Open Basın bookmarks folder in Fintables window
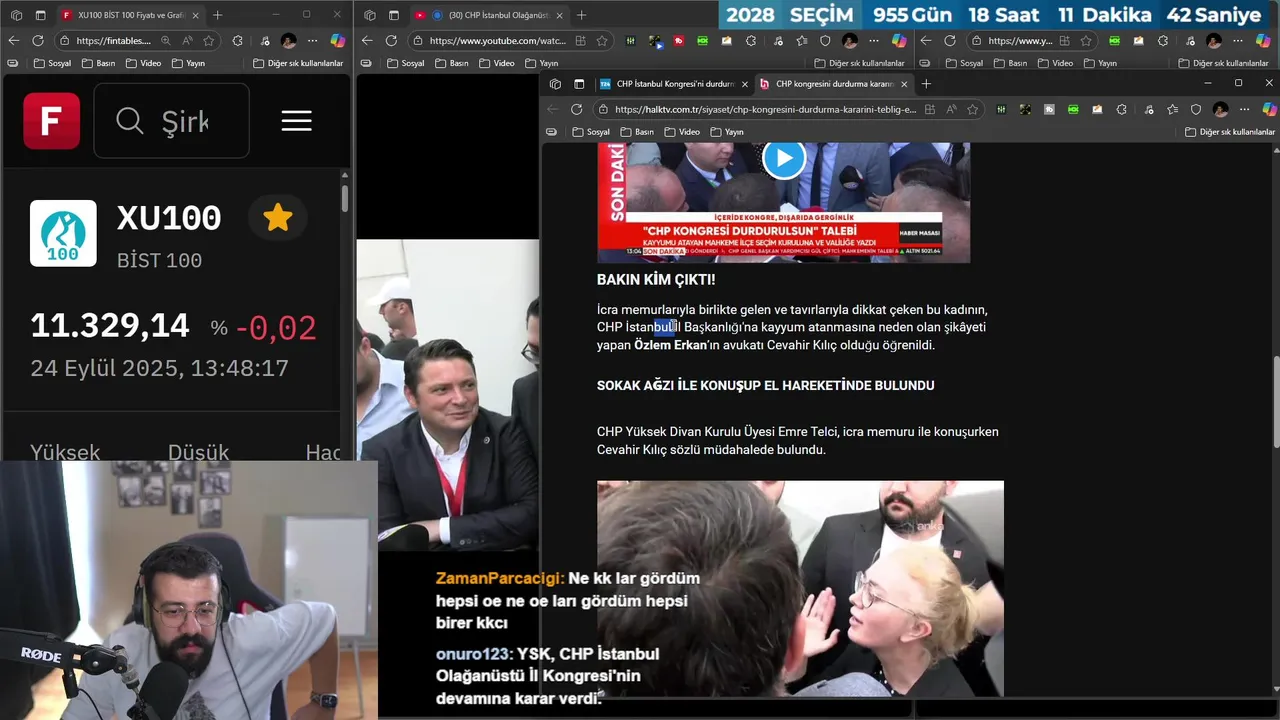Image resolution: width=1280 pixels, height=720 pixels. (99, 63)
